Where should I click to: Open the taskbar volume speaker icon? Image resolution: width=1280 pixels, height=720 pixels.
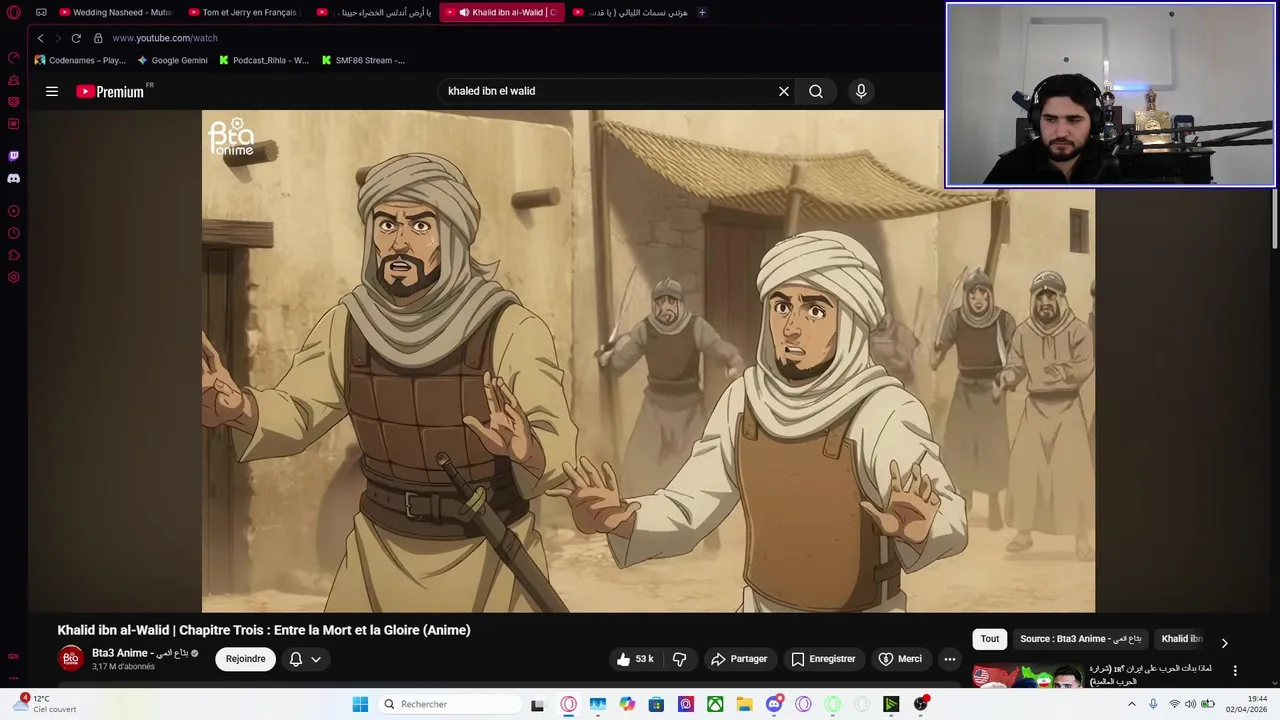pos(1190,704)
